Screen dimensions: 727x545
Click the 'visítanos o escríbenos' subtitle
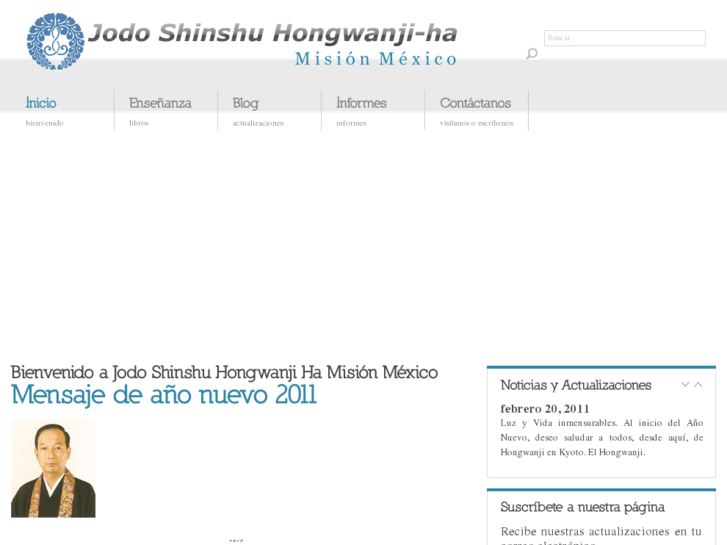[477, 123]
